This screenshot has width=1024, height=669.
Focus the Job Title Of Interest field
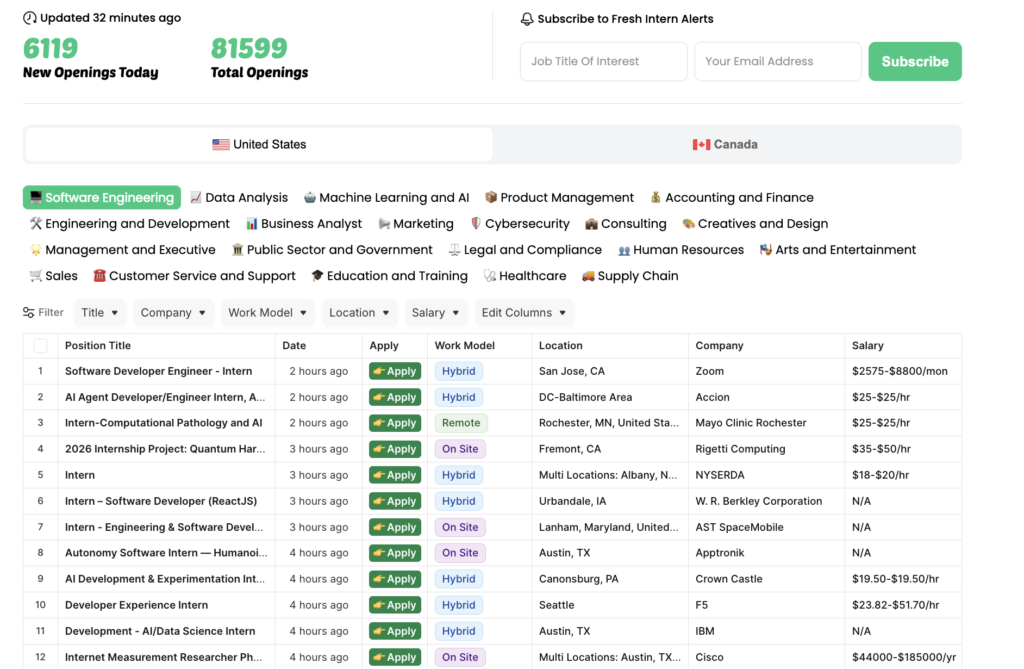[603, 61]
